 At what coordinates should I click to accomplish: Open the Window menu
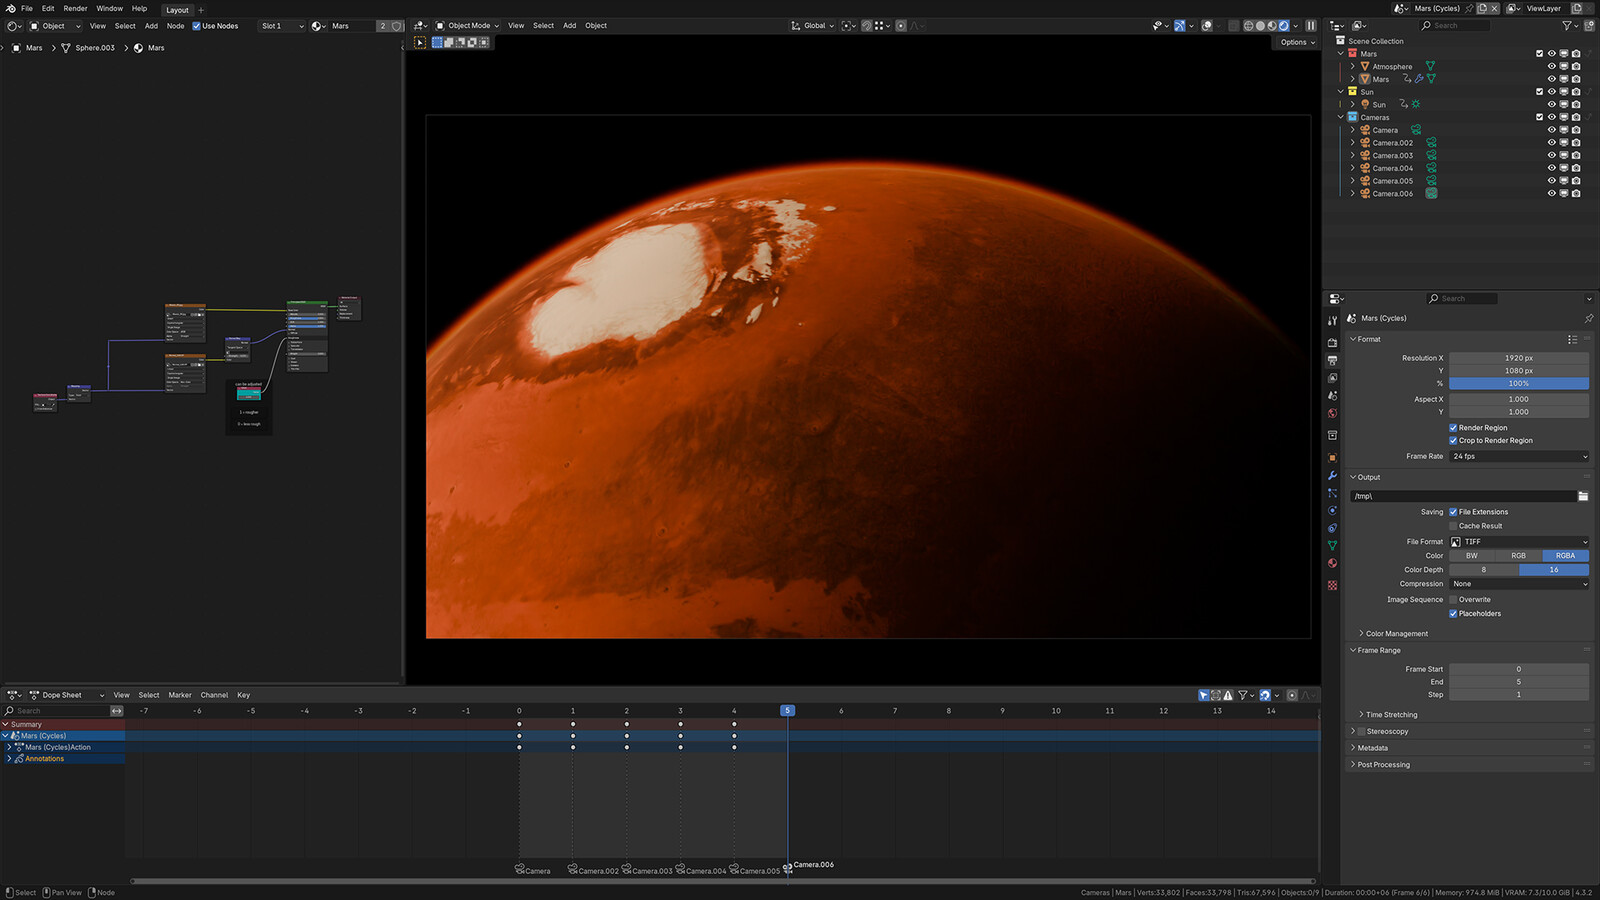(109, 8)
